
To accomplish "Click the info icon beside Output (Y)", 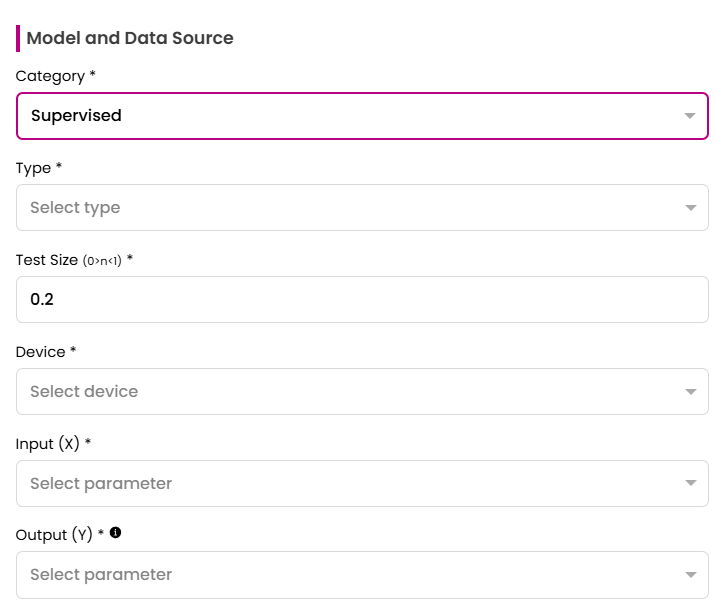I will pos(115,533).
